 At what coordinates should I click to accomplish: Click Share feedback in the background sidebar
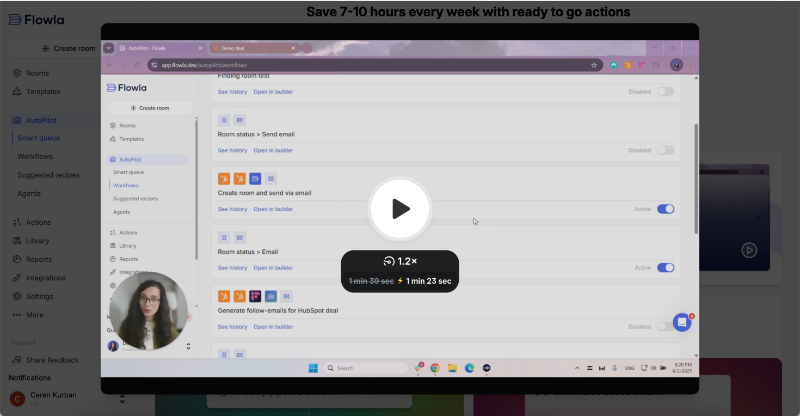(46, 360)
